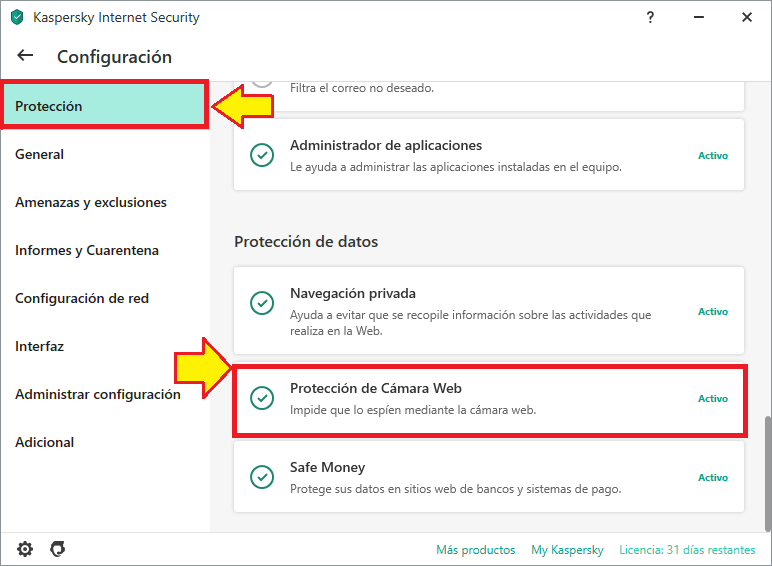Click the My Kaspersky link
The width and height of the screenshot is (772, 566).
567,550
